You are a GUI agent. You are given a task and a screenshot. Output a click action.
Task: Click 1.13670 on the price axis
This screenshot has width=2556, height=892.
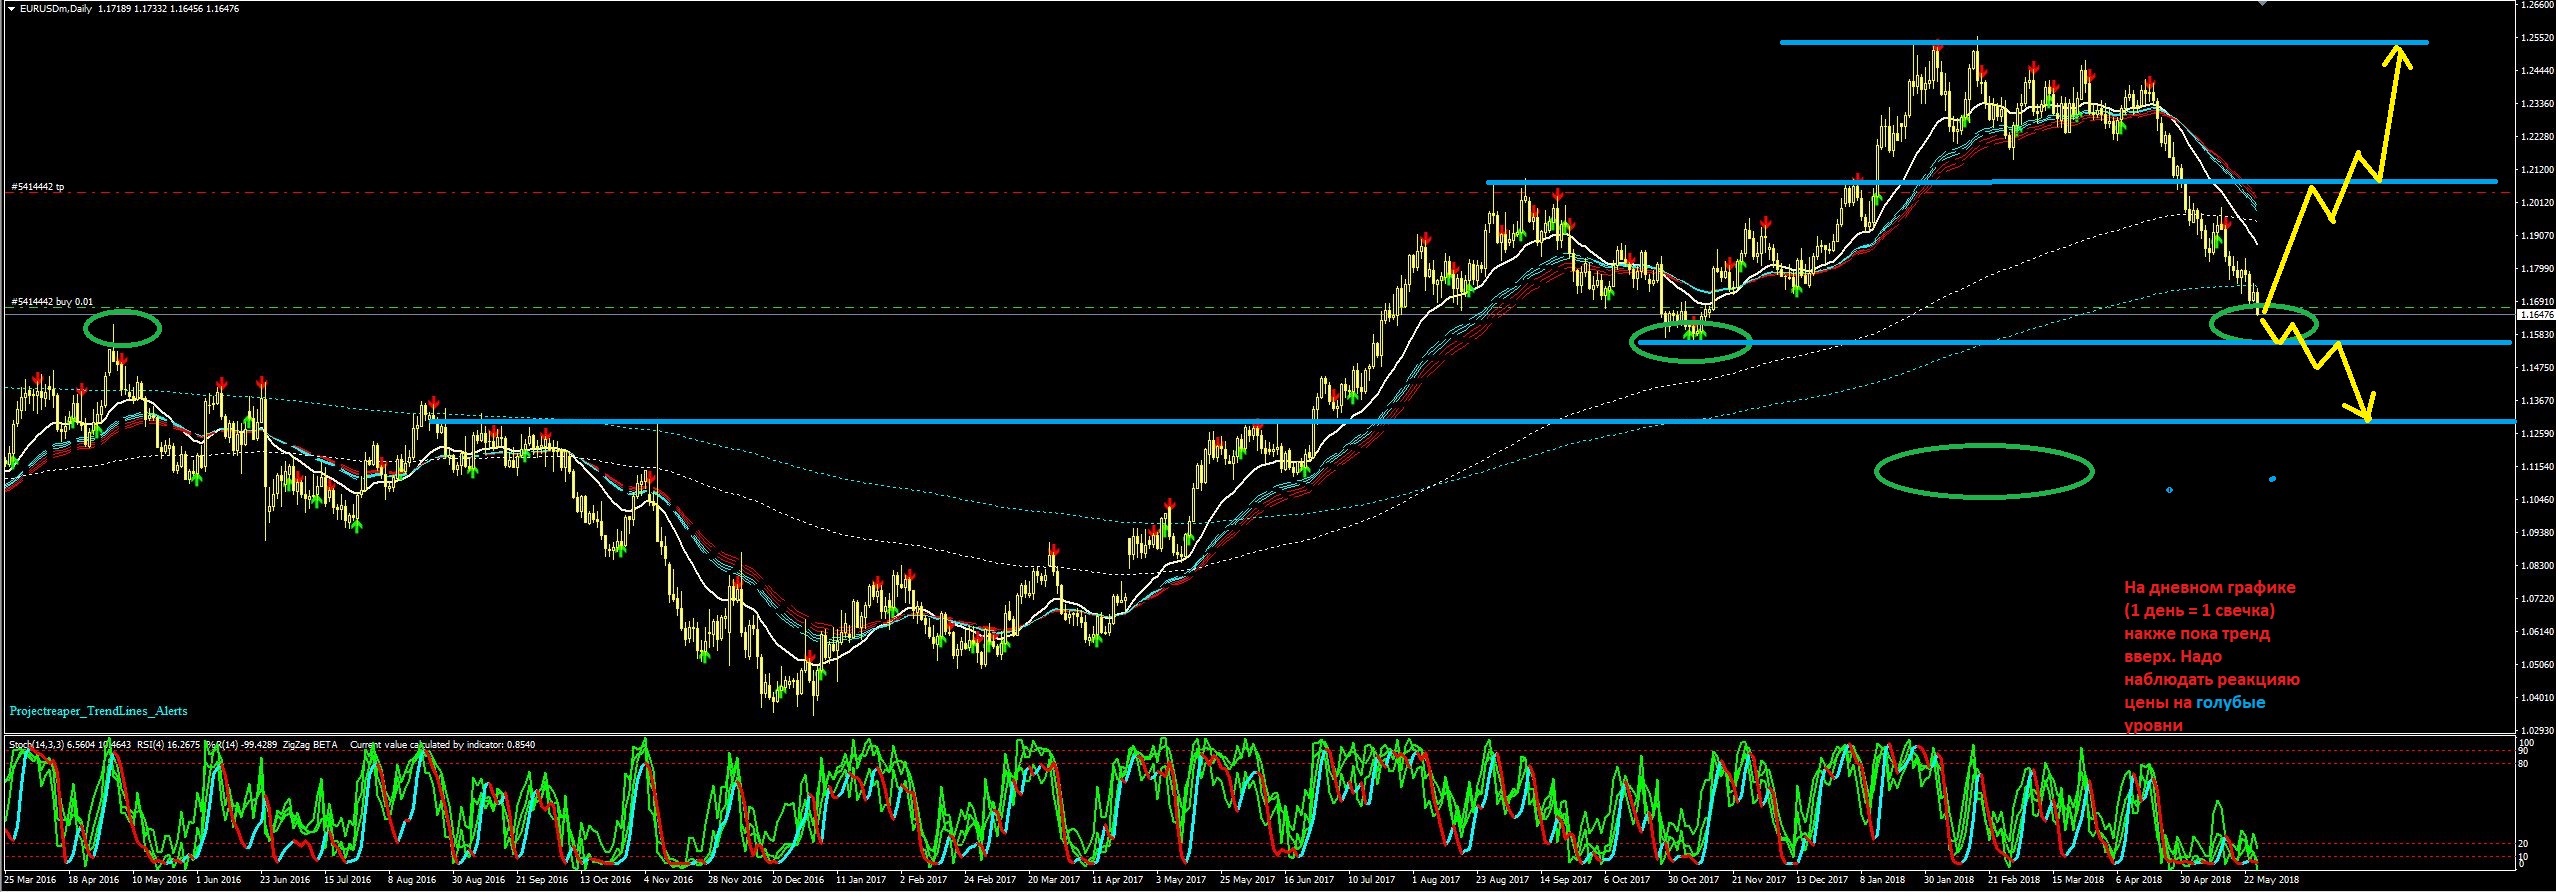coord(2536,401)
